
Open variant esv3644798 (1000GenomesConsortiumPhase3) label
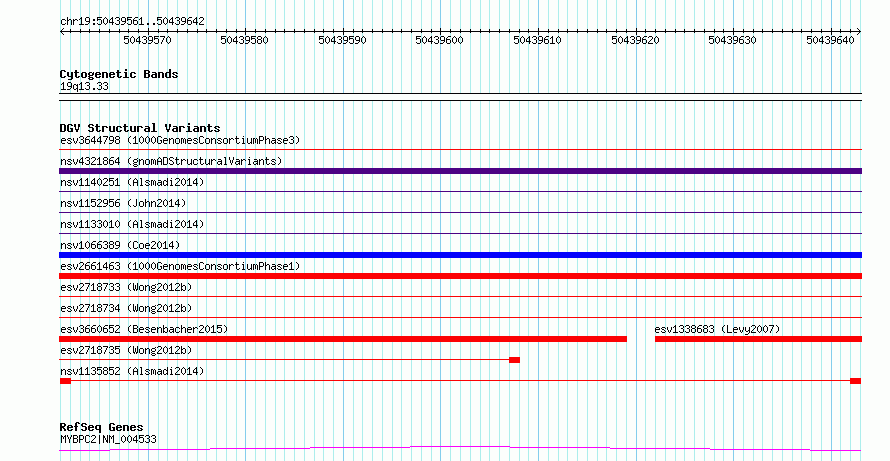pyautogui.click(x=180, y=140)
